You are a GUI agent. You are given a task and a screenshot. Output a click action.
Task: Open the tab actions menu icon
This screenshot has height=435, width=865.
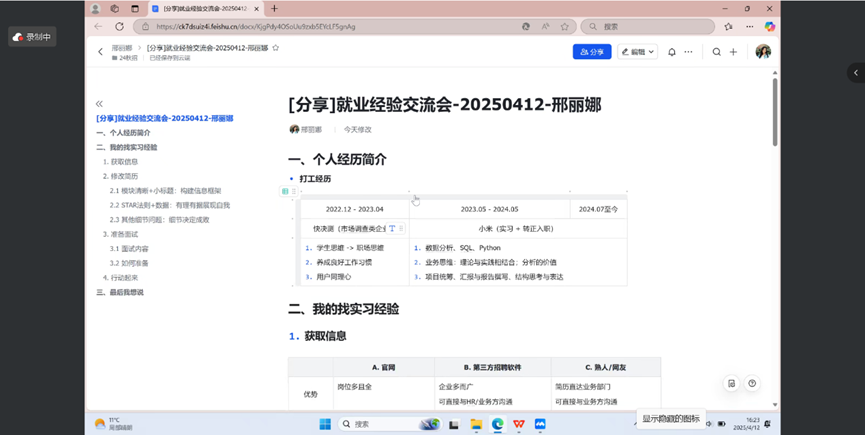click(135, 9)
